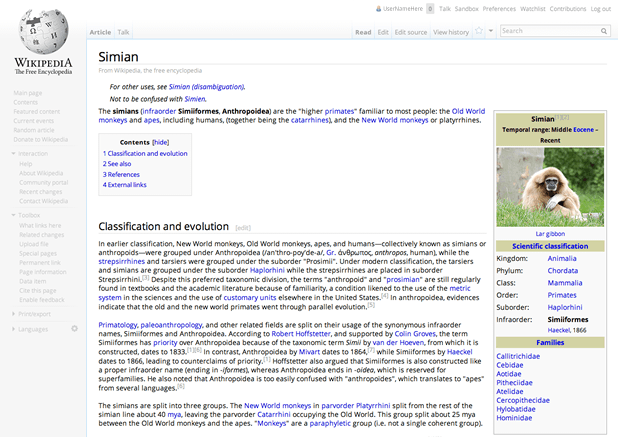
Task: Hide the Contents table
Action: [160, 142]
